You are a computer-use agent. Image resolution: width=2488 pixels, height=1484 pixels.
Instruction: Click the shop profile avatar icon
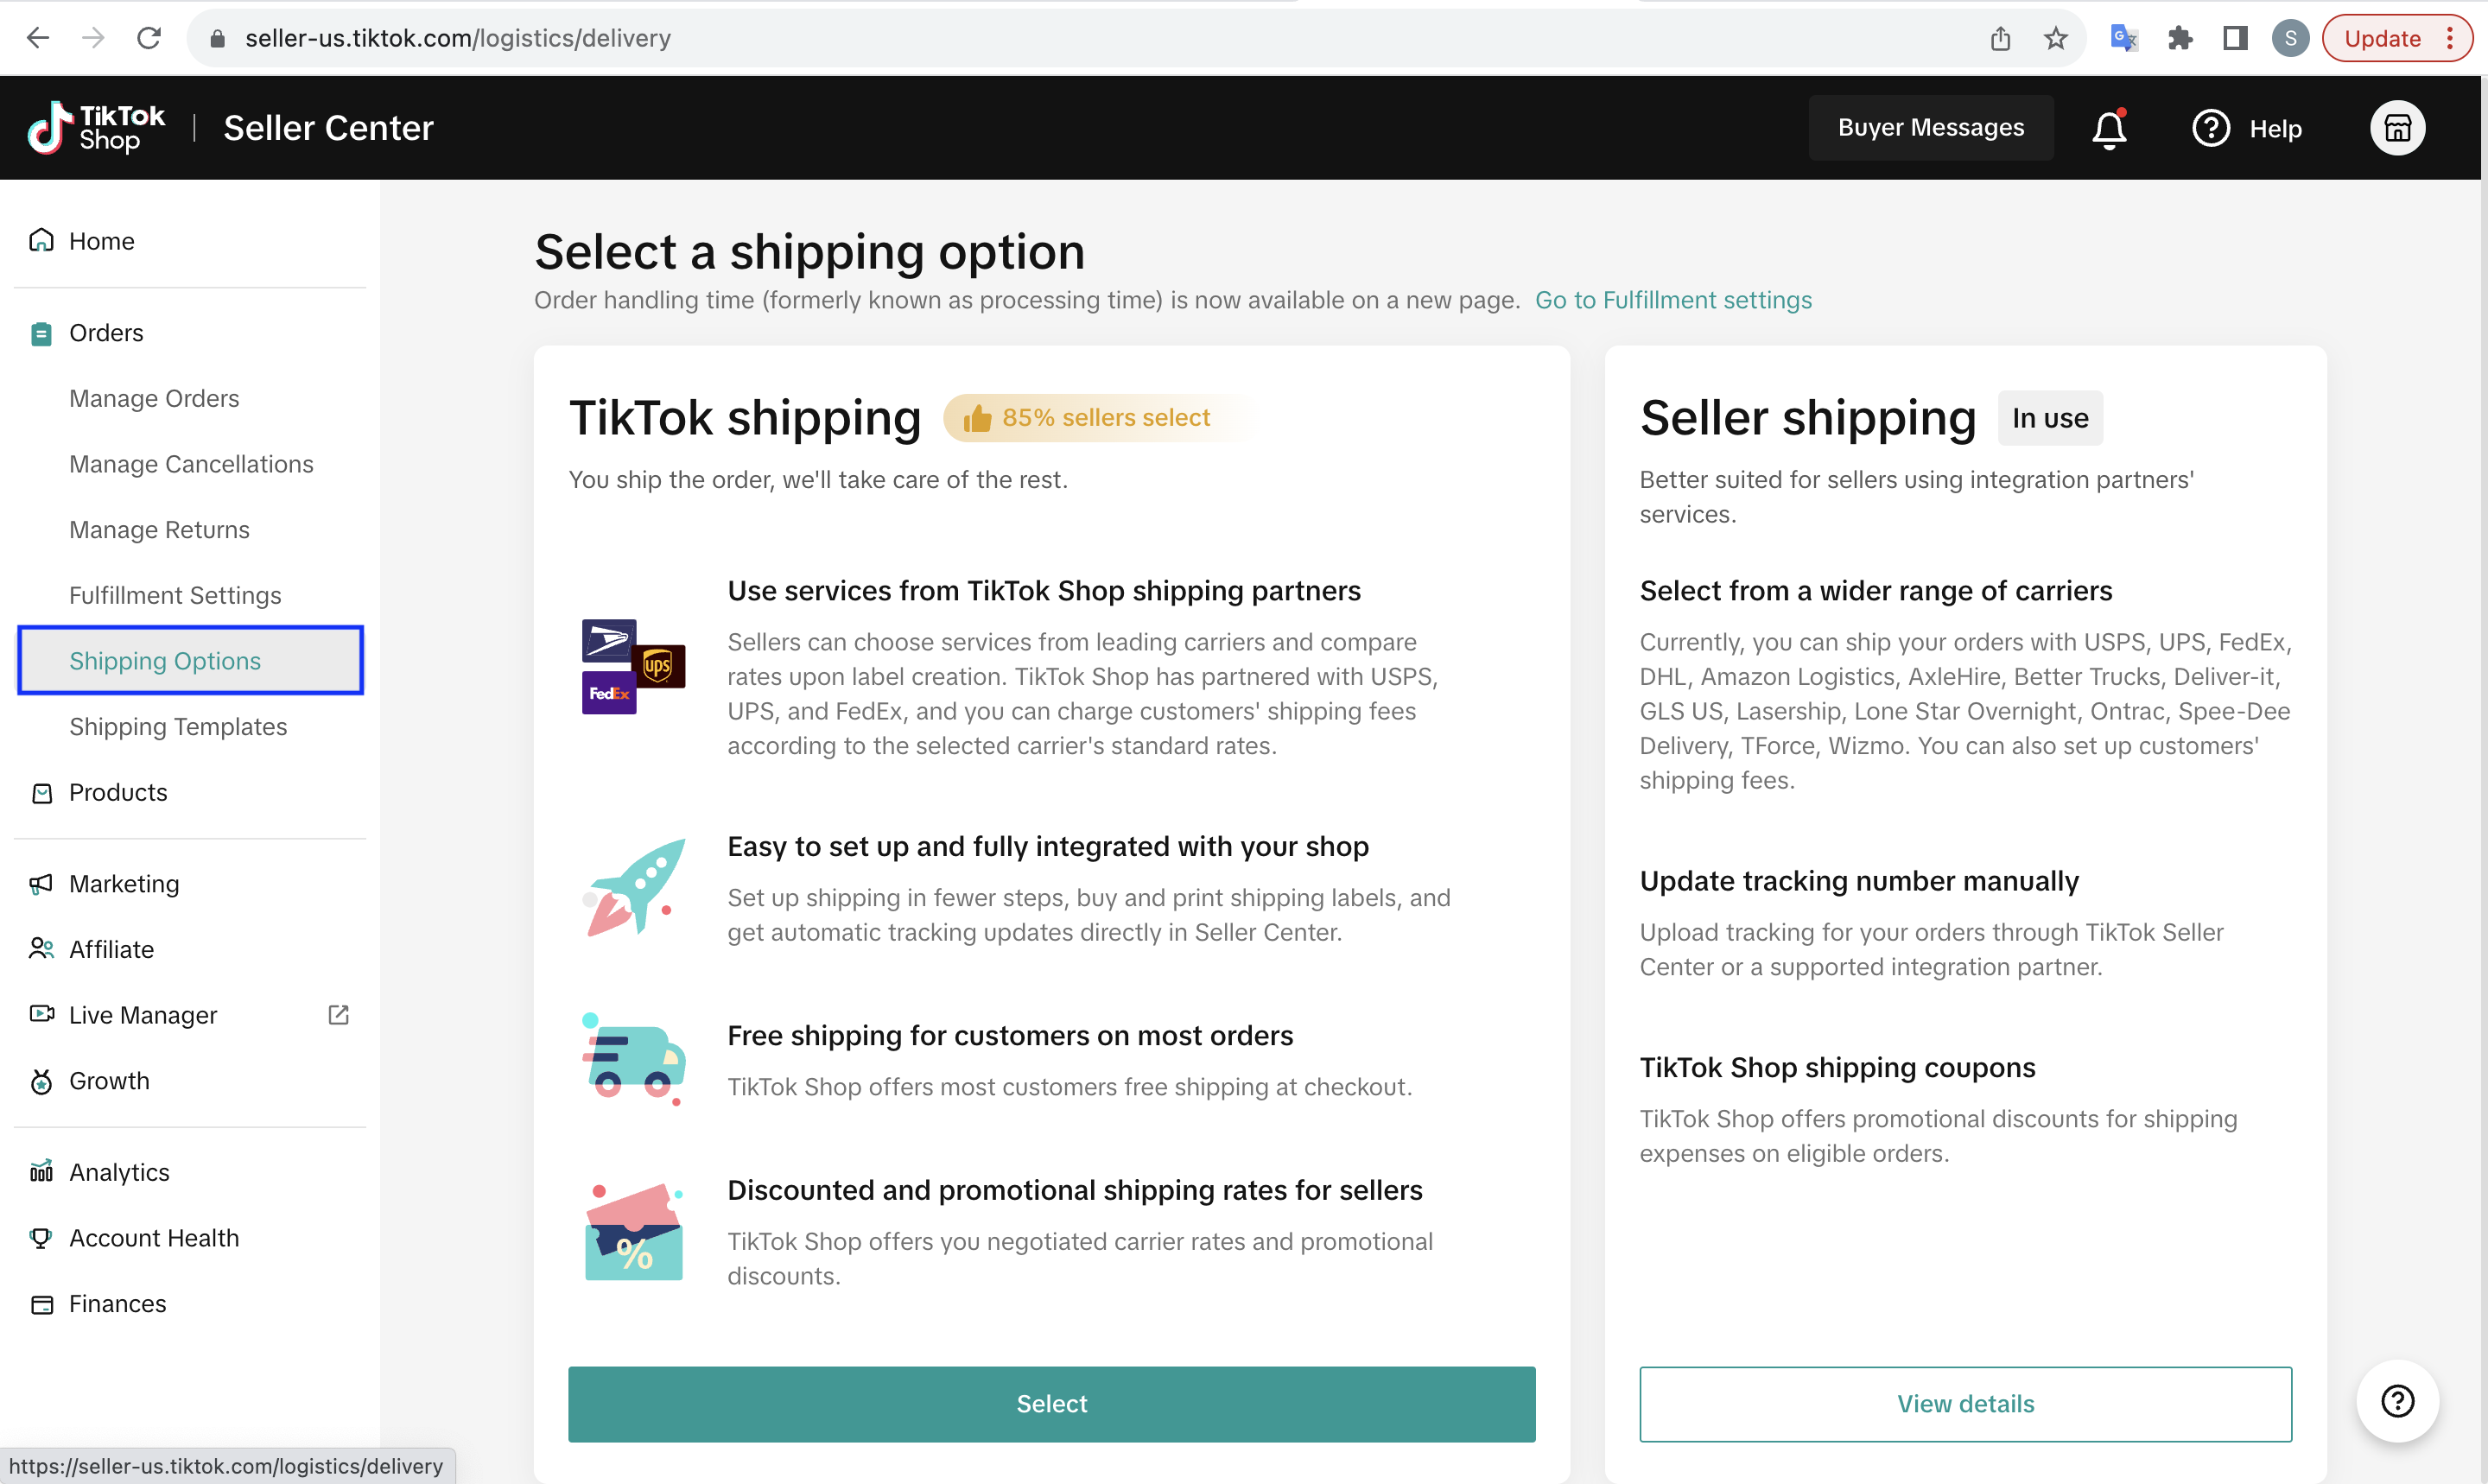pos(2397,129)
